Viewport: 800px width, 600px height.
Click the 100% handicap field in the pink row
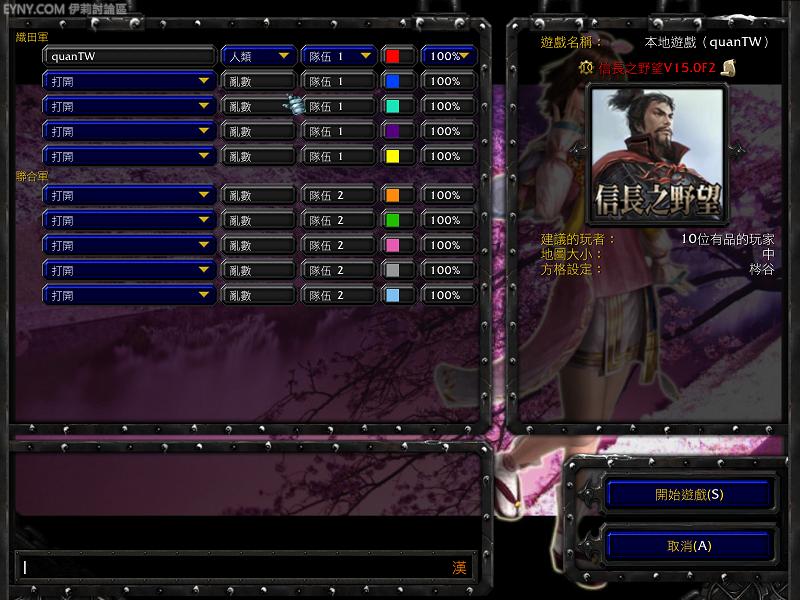pyautogui.click(x=449, y=245)
